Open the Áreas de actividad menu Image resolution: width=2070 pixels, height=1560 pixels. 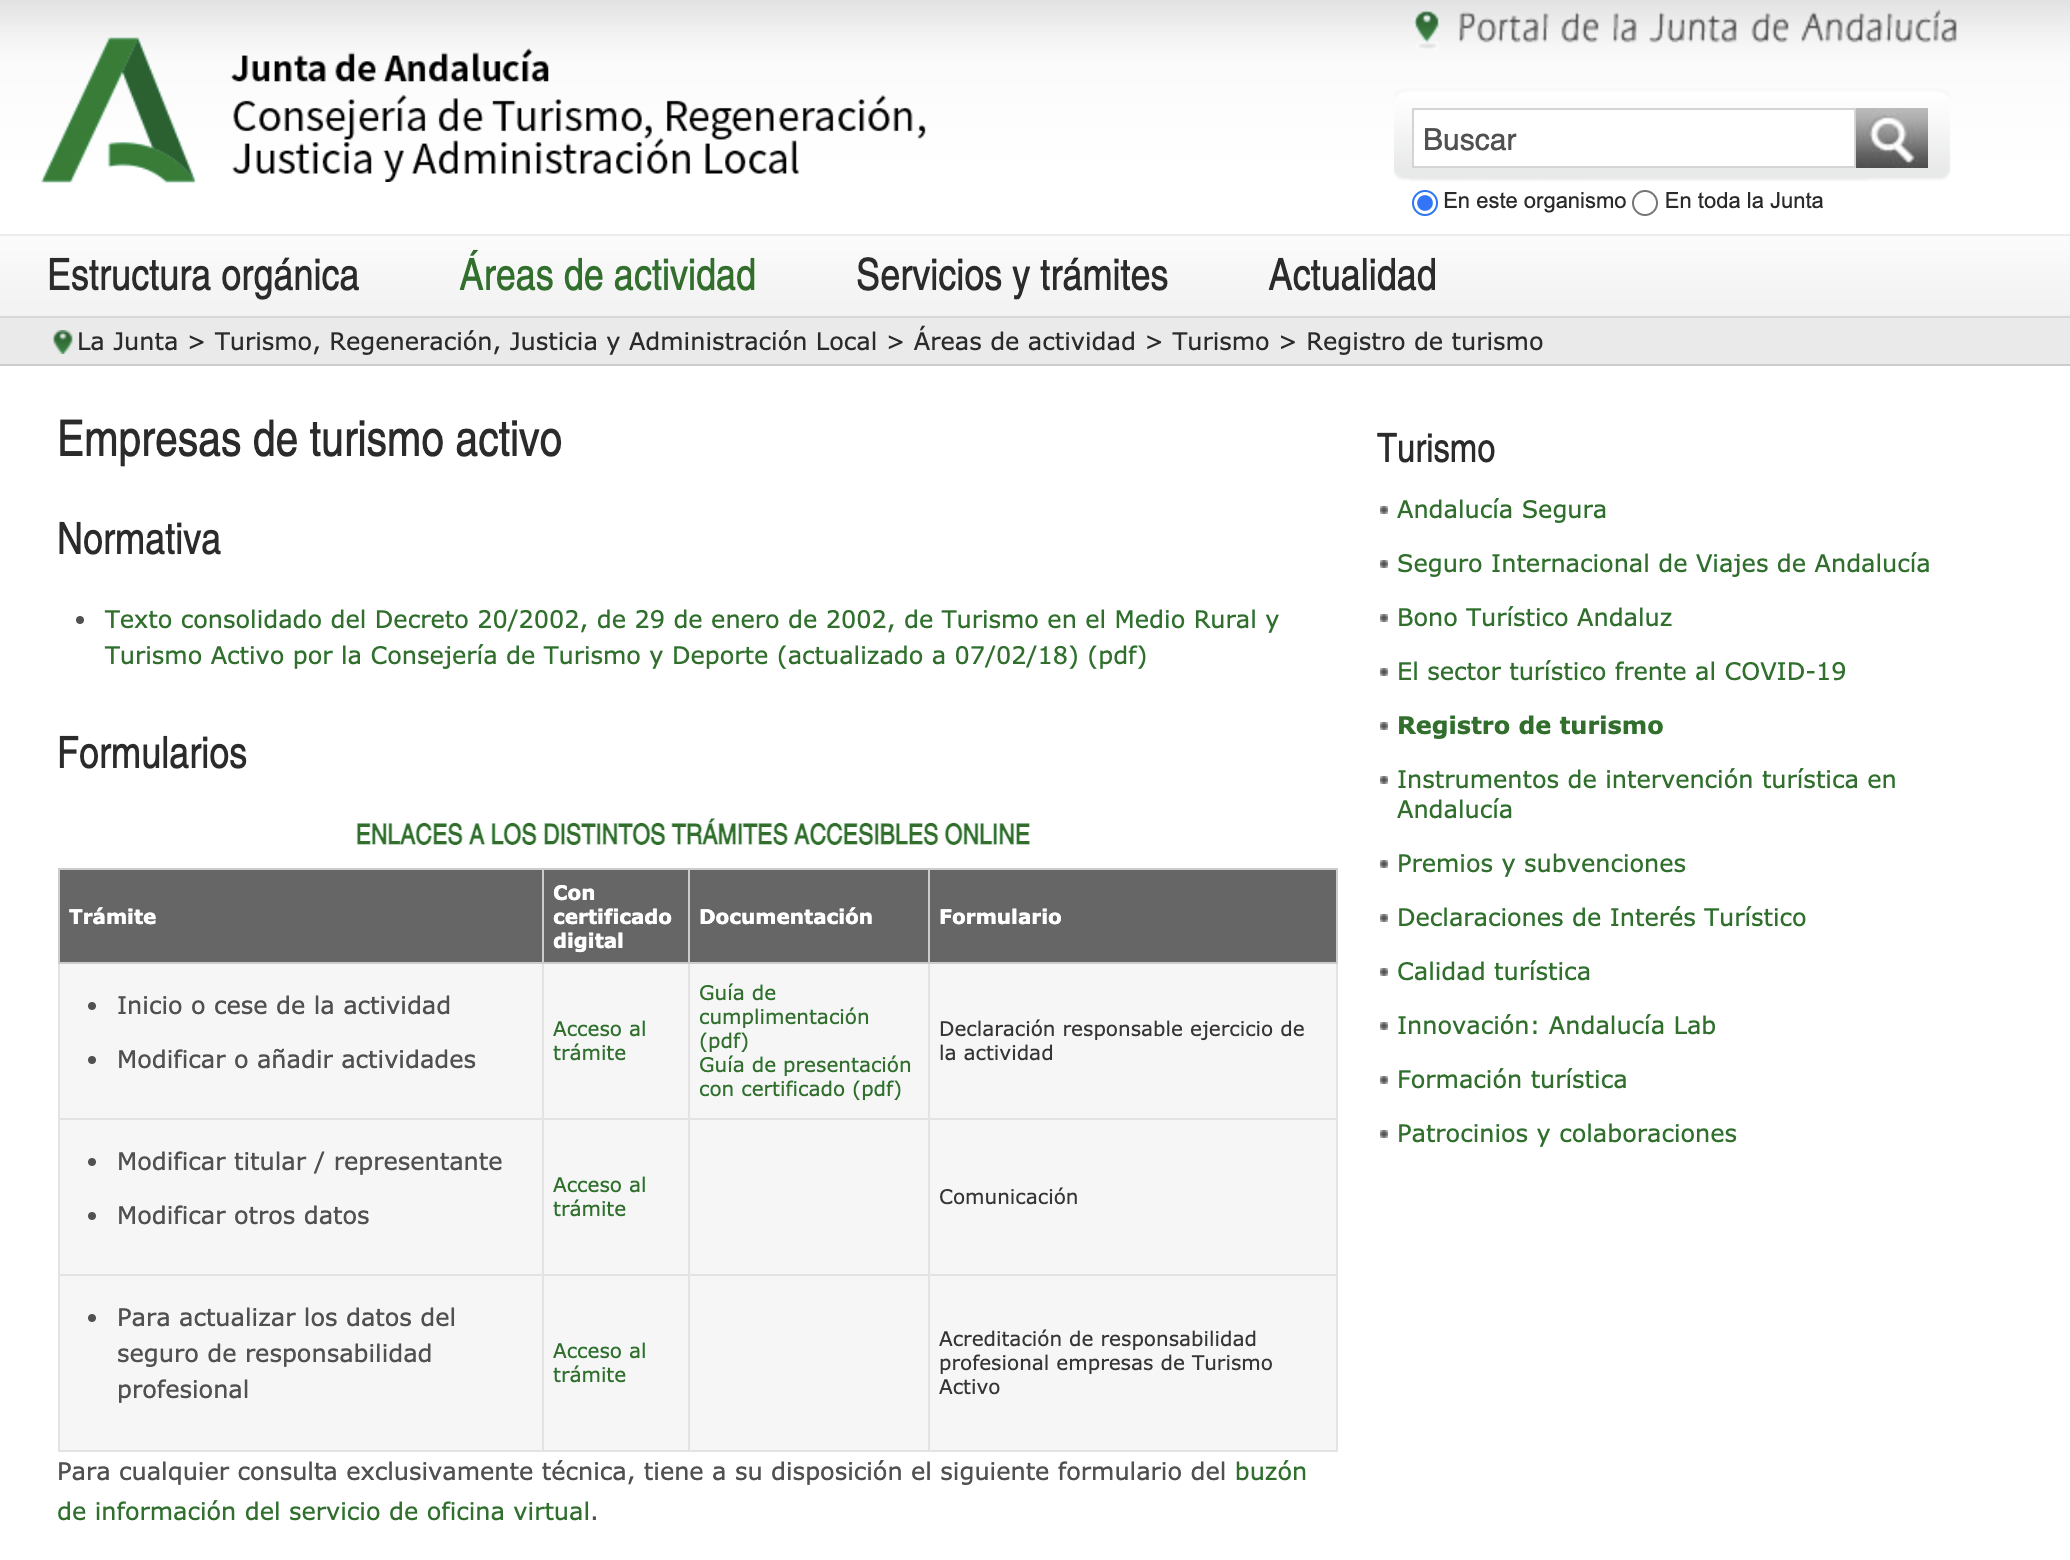(606, 276)
